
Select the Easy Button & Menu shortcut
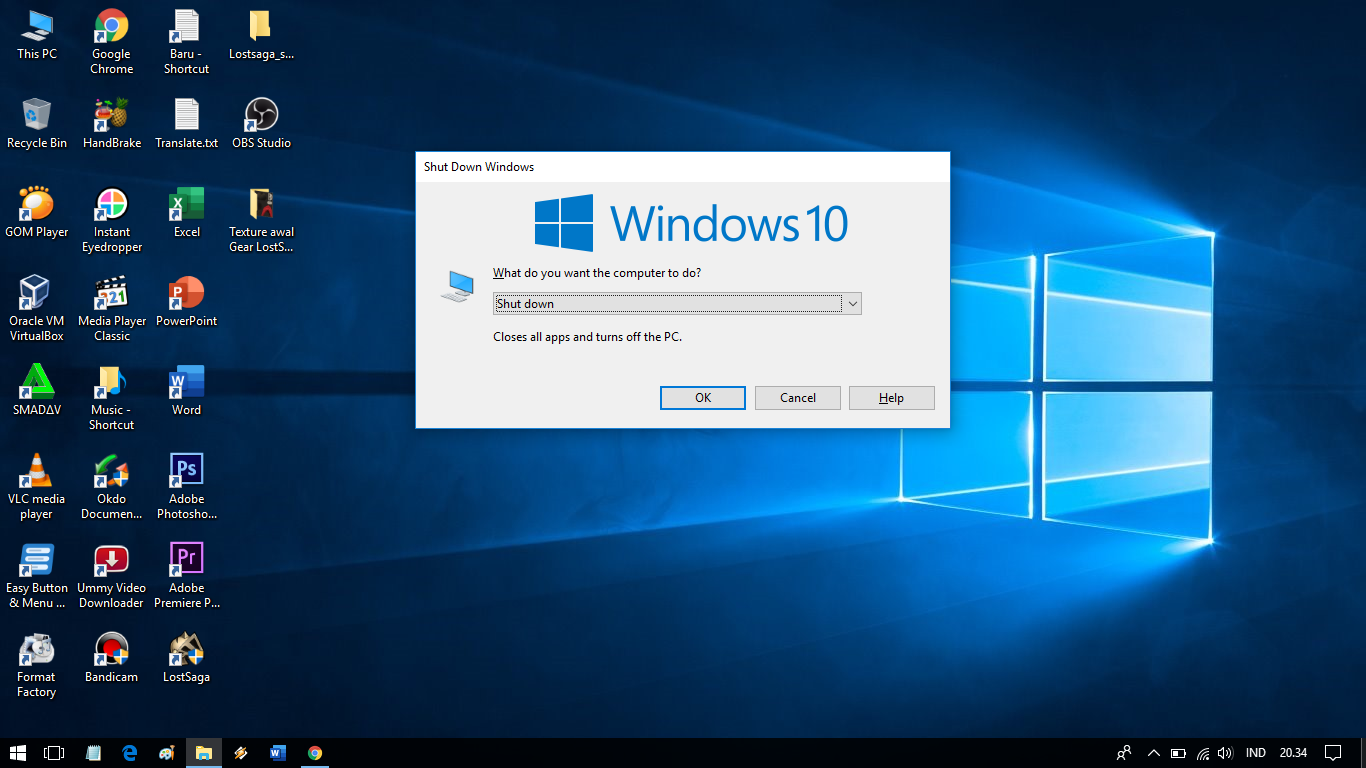tap(37, 576)
